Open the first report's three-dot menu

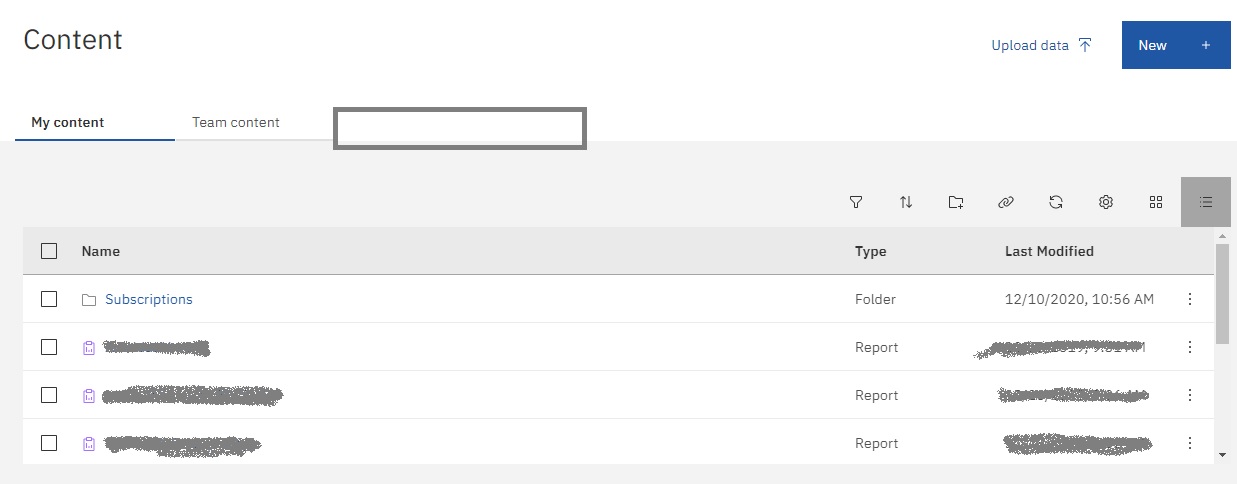click(x=1190, y=347)
